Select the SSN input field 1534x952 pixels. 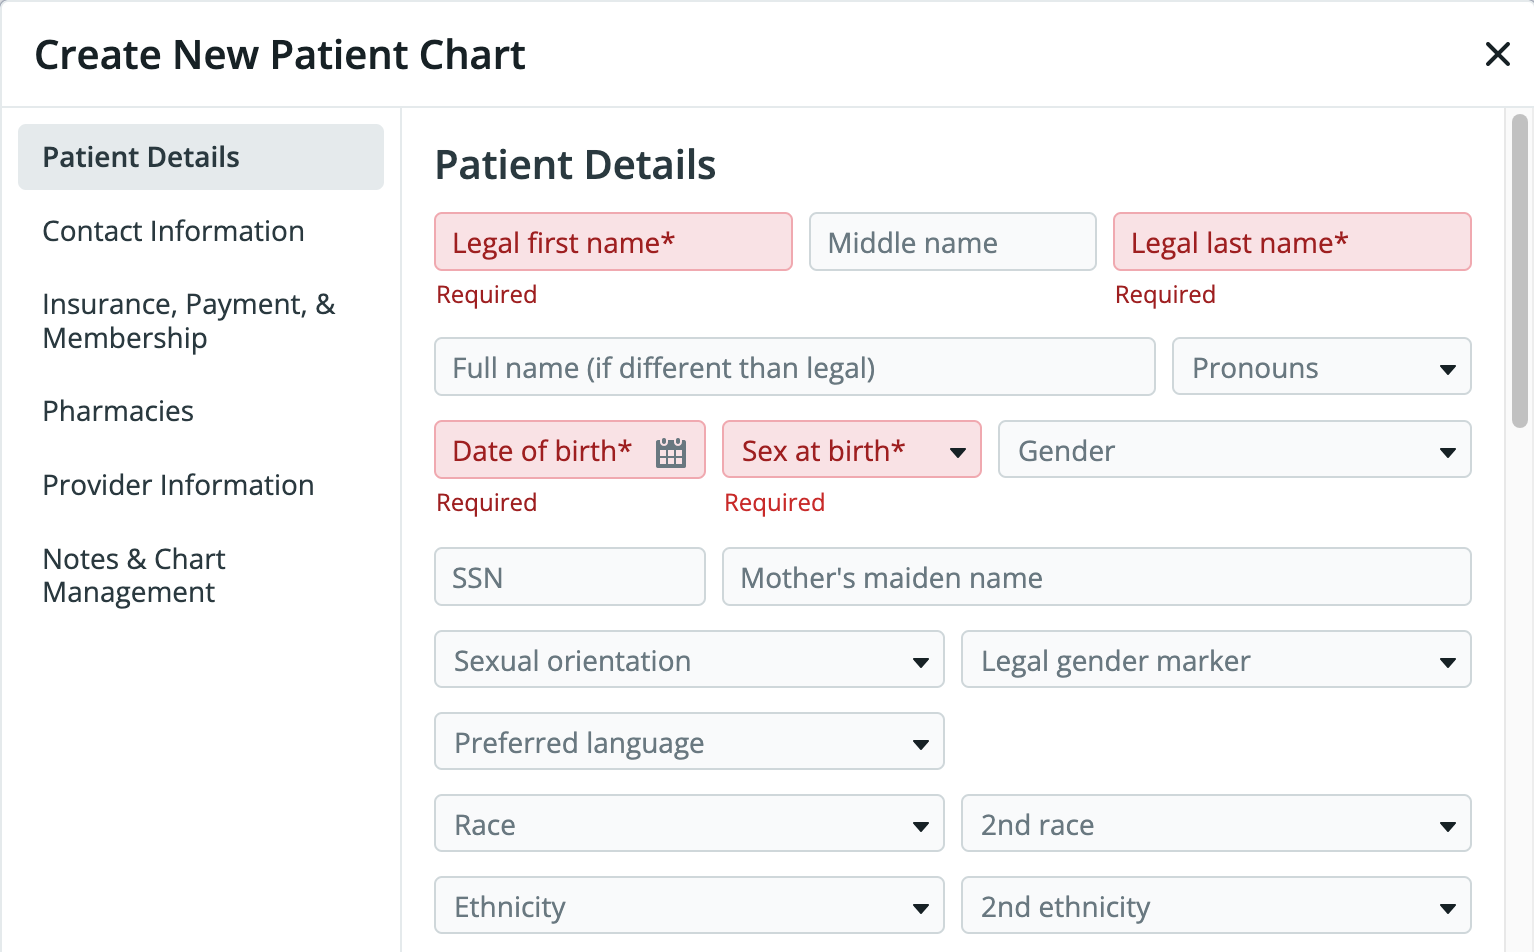tap(569, 577)
